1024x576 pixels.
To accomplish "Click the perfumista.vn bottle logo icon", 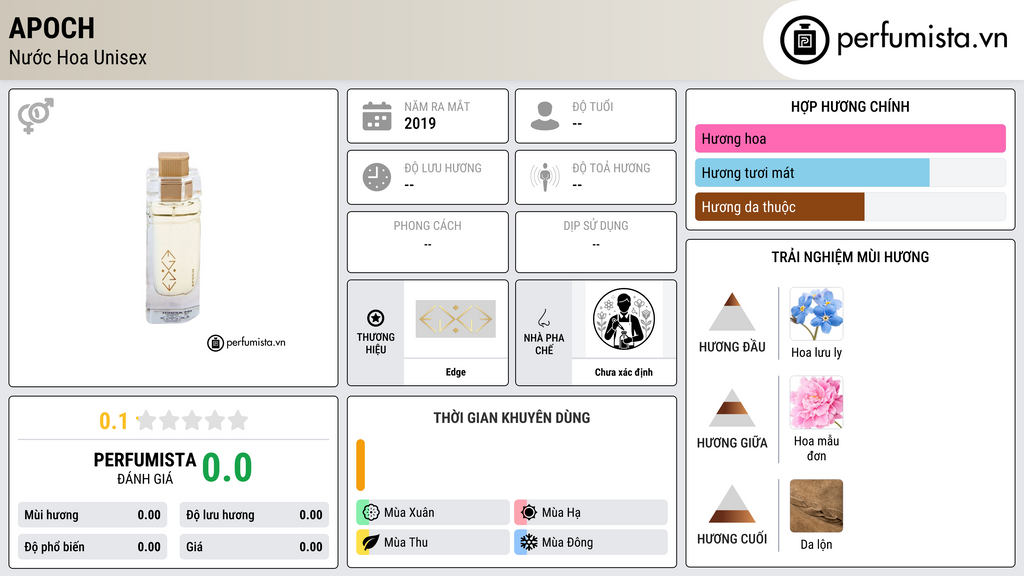I will coord(804,40).
